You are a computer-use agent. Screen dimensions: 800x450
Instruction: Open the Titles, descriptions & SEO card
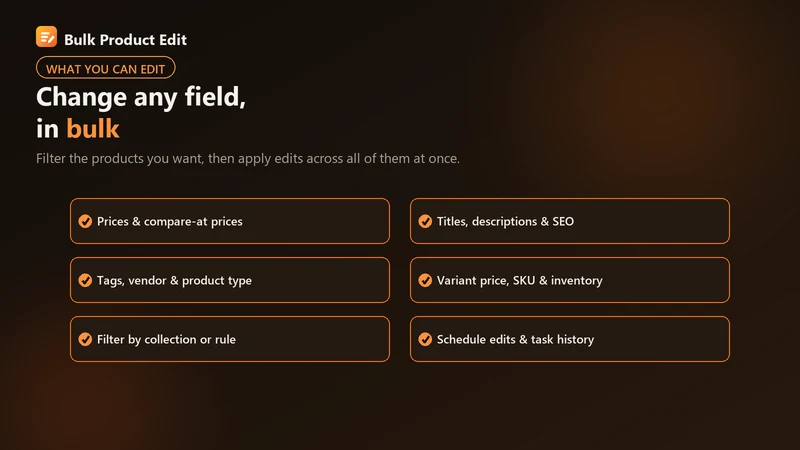point(570,221)
